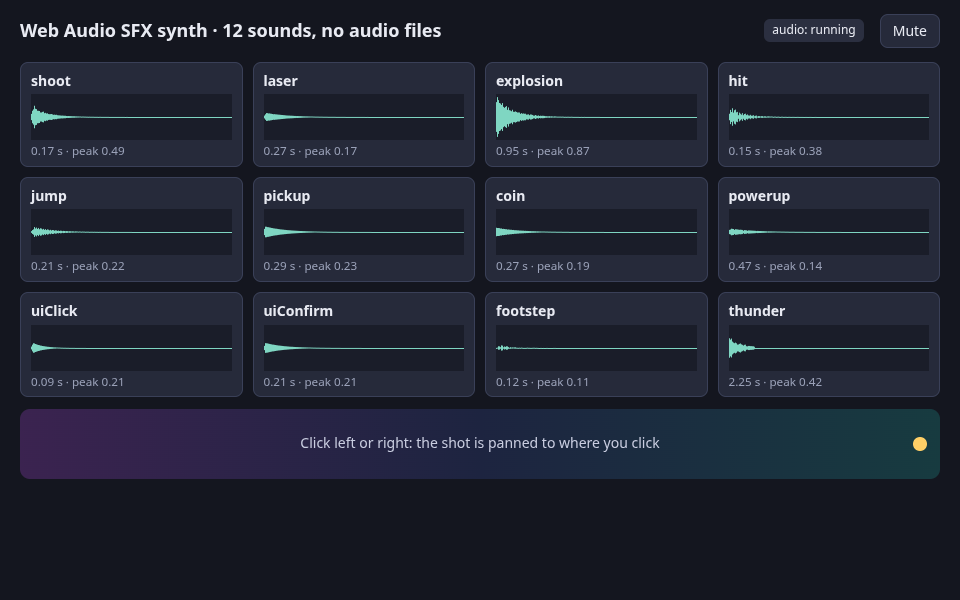Image resolution: width=960 pixels, height=600 pixels.
Task: Click the '0.09 s · peak 0.21' text
Action: point(78,382)
